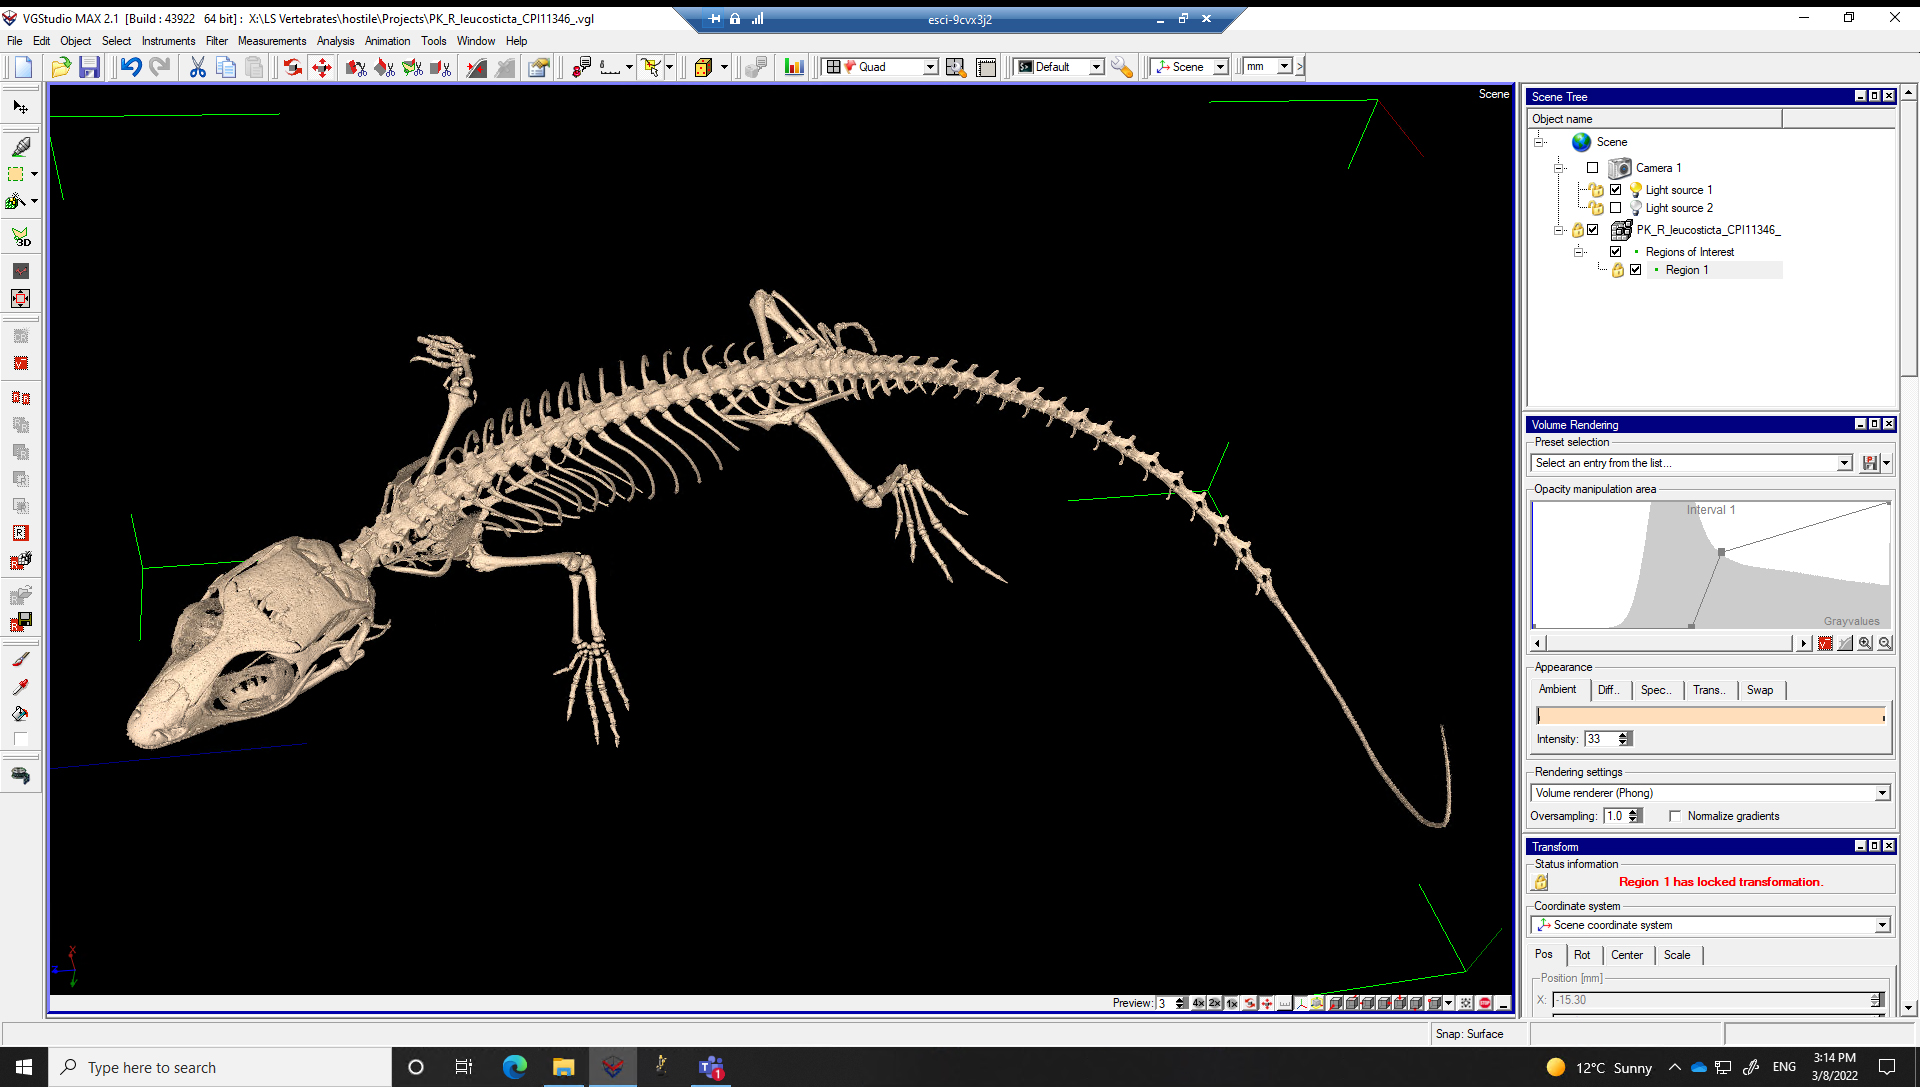Screen dimensions: 1920x1087
Task: Select the Rotate mode tool
Action: click(x=292, y=67)
